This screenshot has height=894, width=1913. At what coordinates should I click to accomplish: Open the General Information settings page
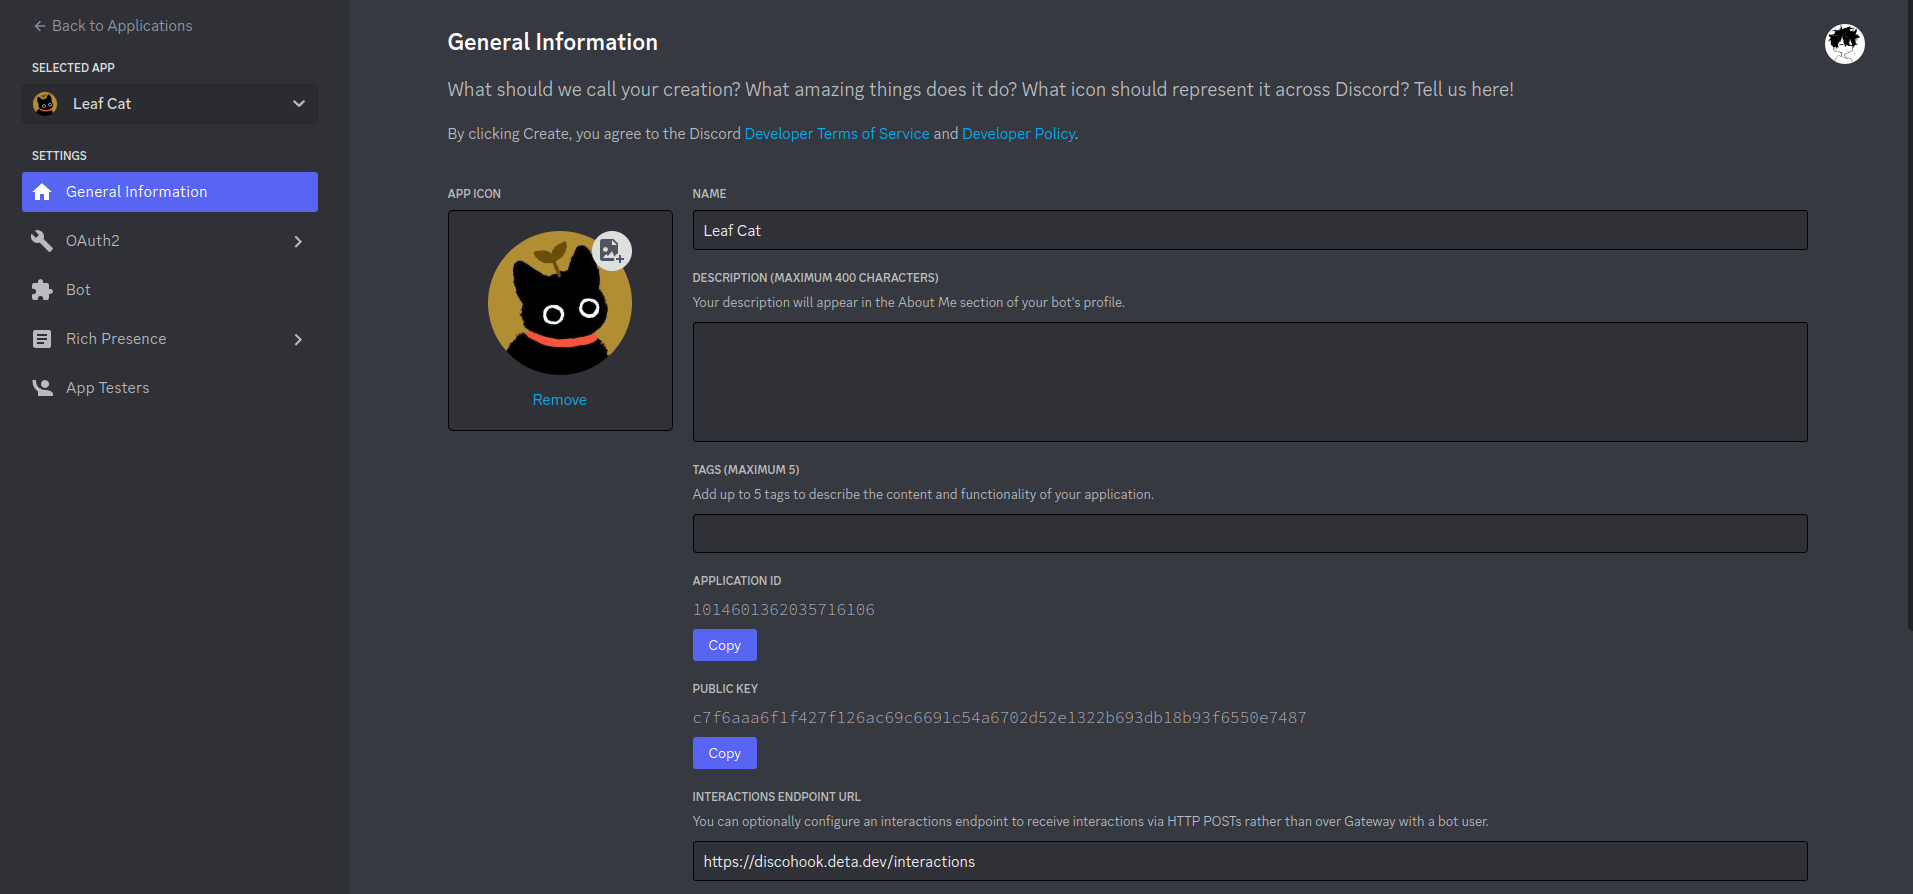tap(170, 192)
